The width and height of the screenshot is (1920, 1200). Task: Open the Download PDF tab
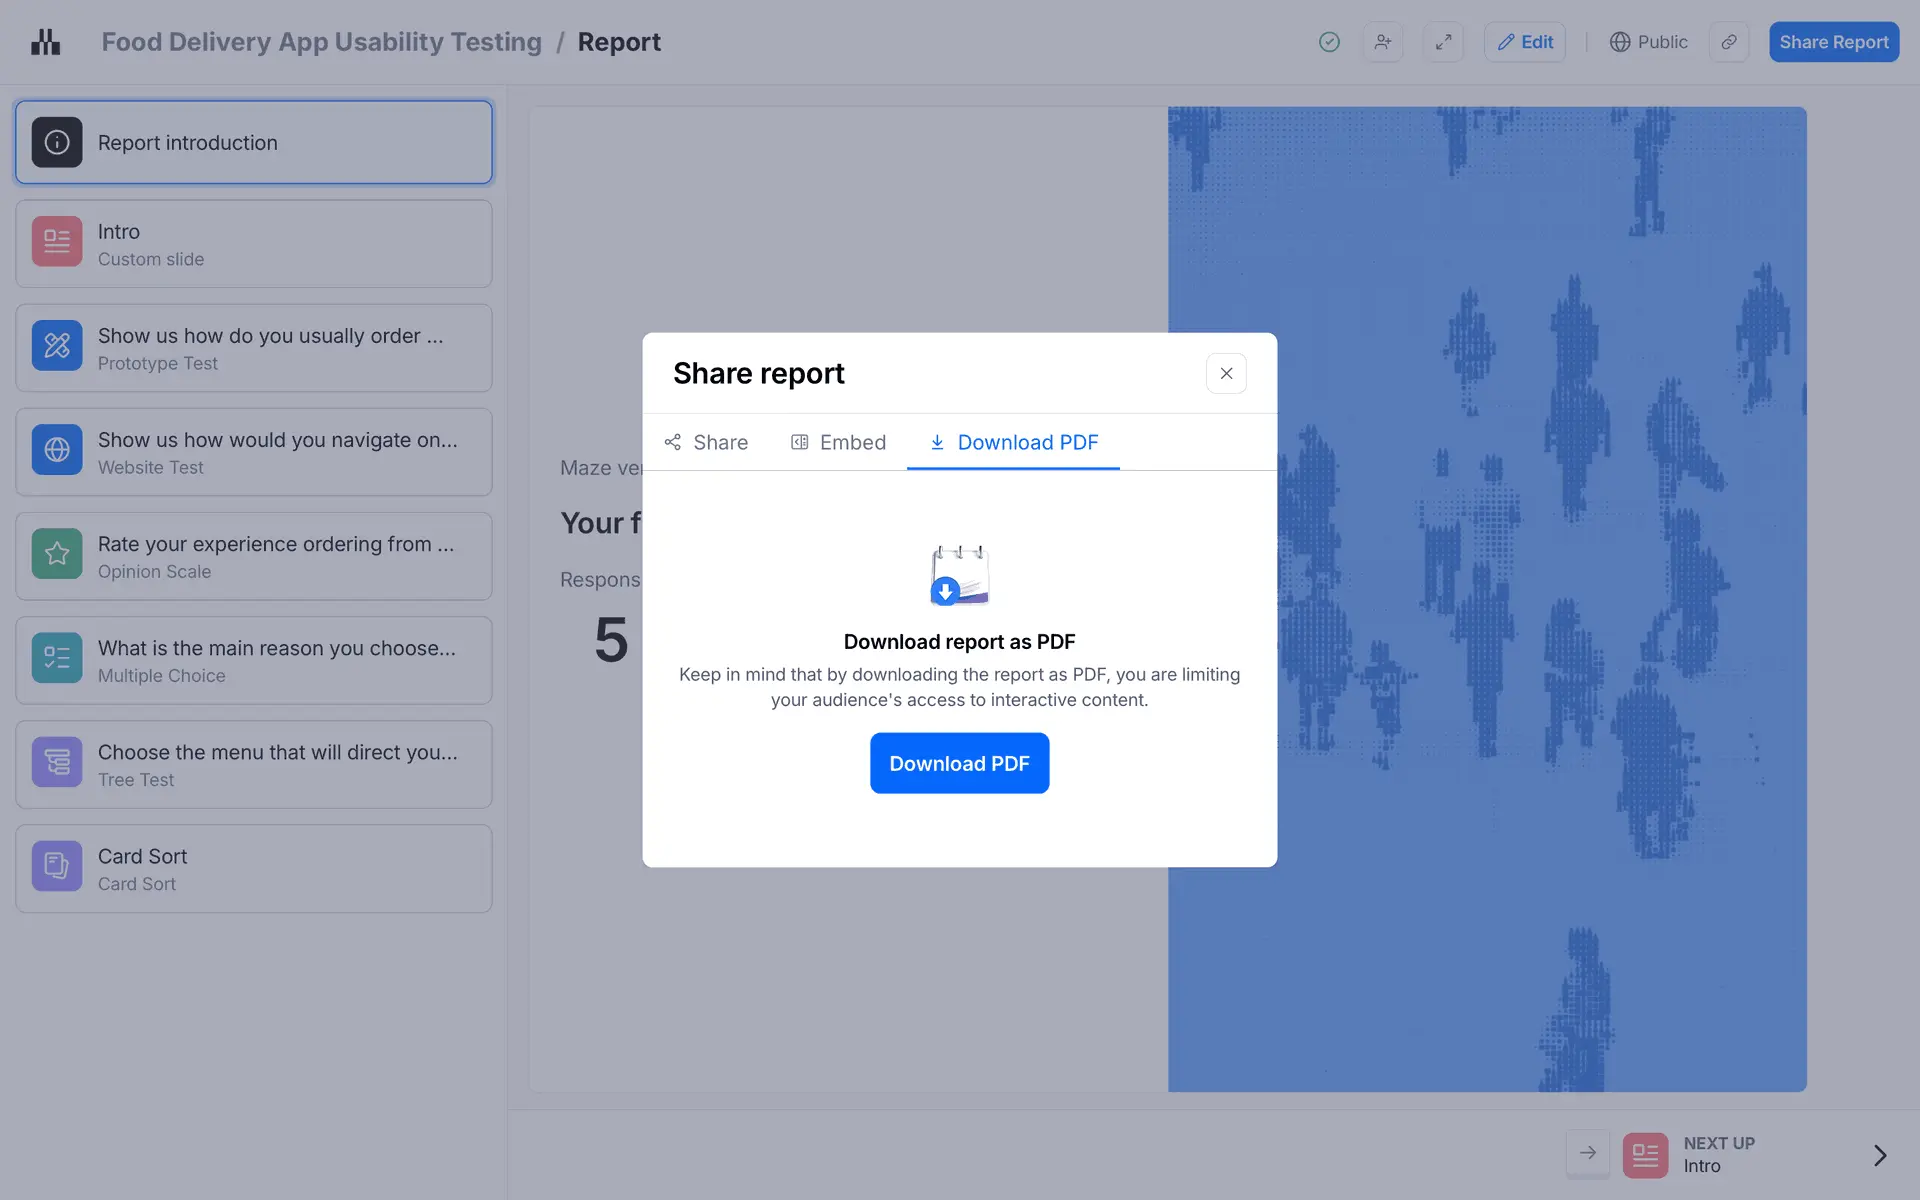click(x=1013, y=442)
